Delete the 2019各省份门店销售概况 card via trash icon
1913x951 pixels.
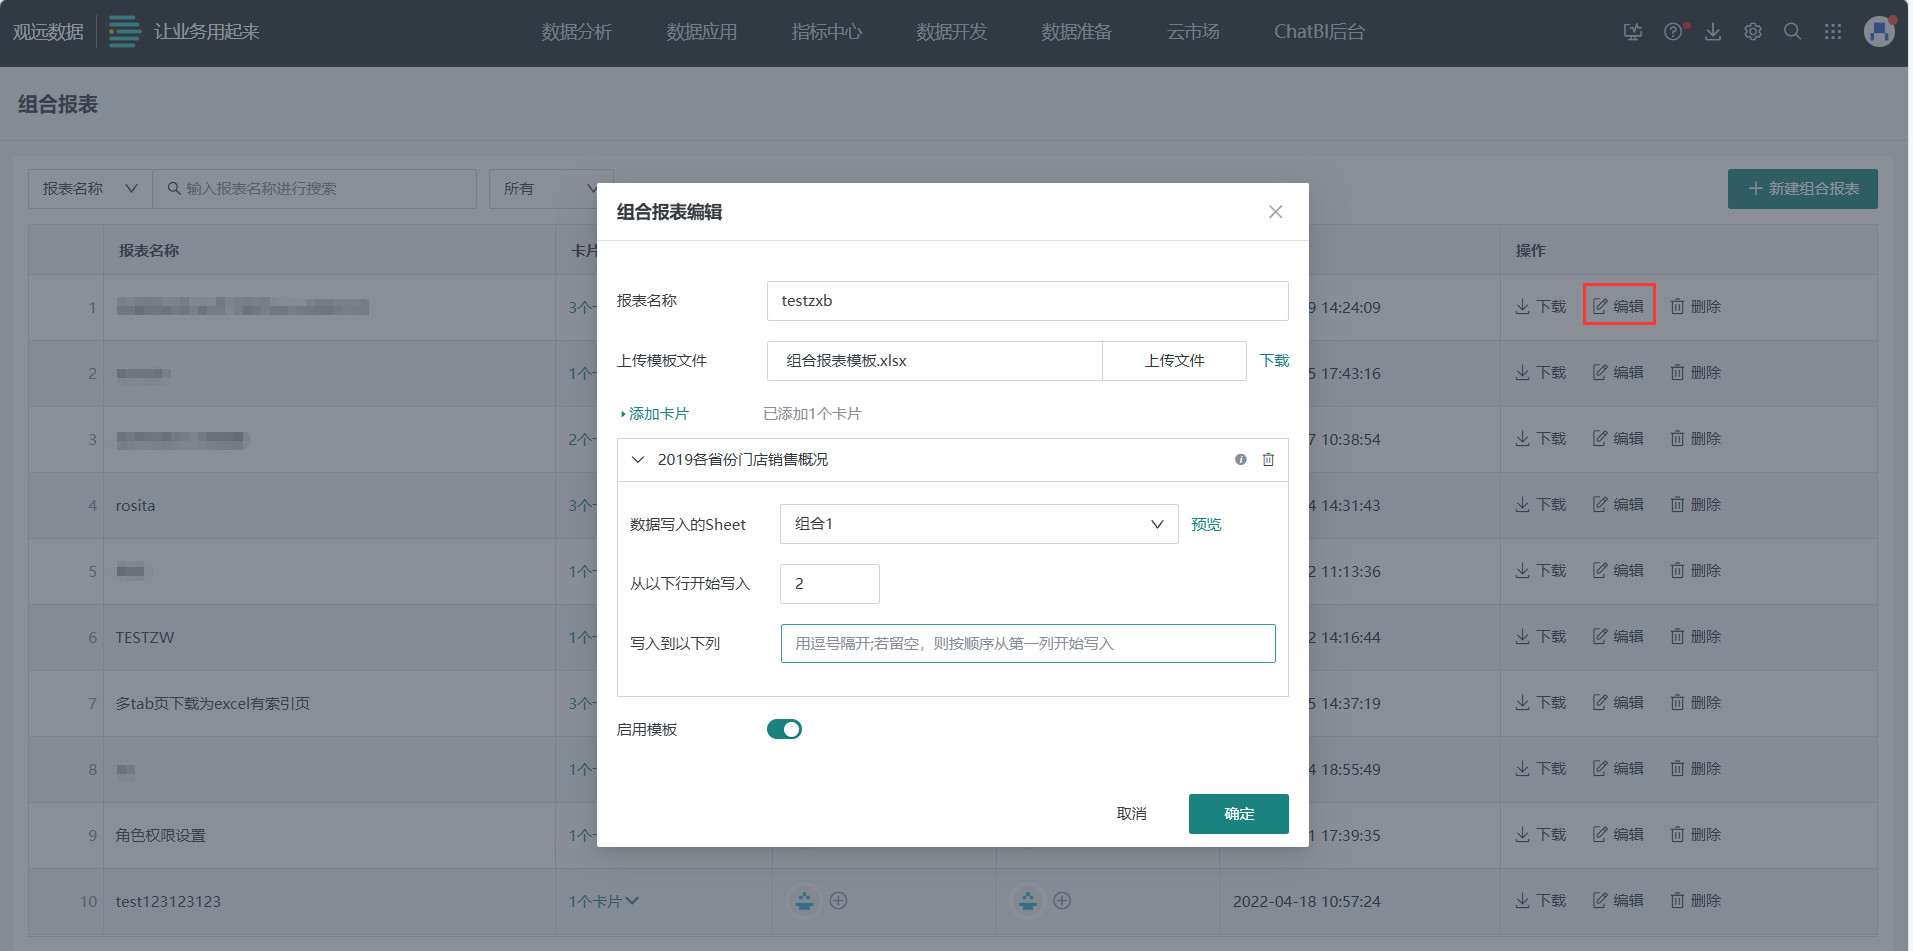coord(1268,459)
